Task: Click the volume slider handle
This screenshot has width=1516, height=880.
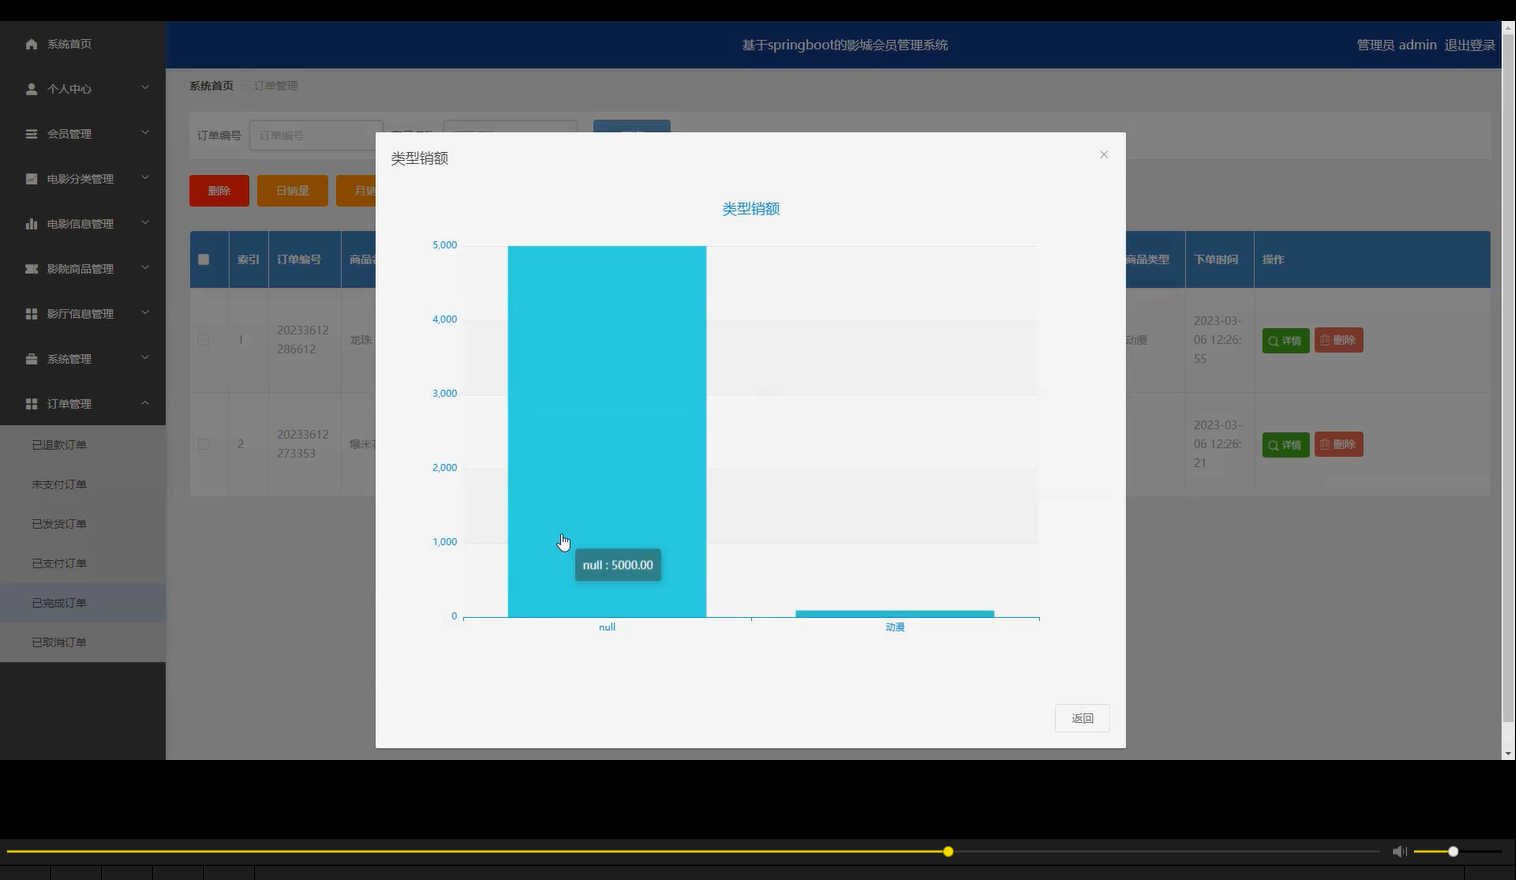Action: pyautogui.click(x=1453, y=852)
